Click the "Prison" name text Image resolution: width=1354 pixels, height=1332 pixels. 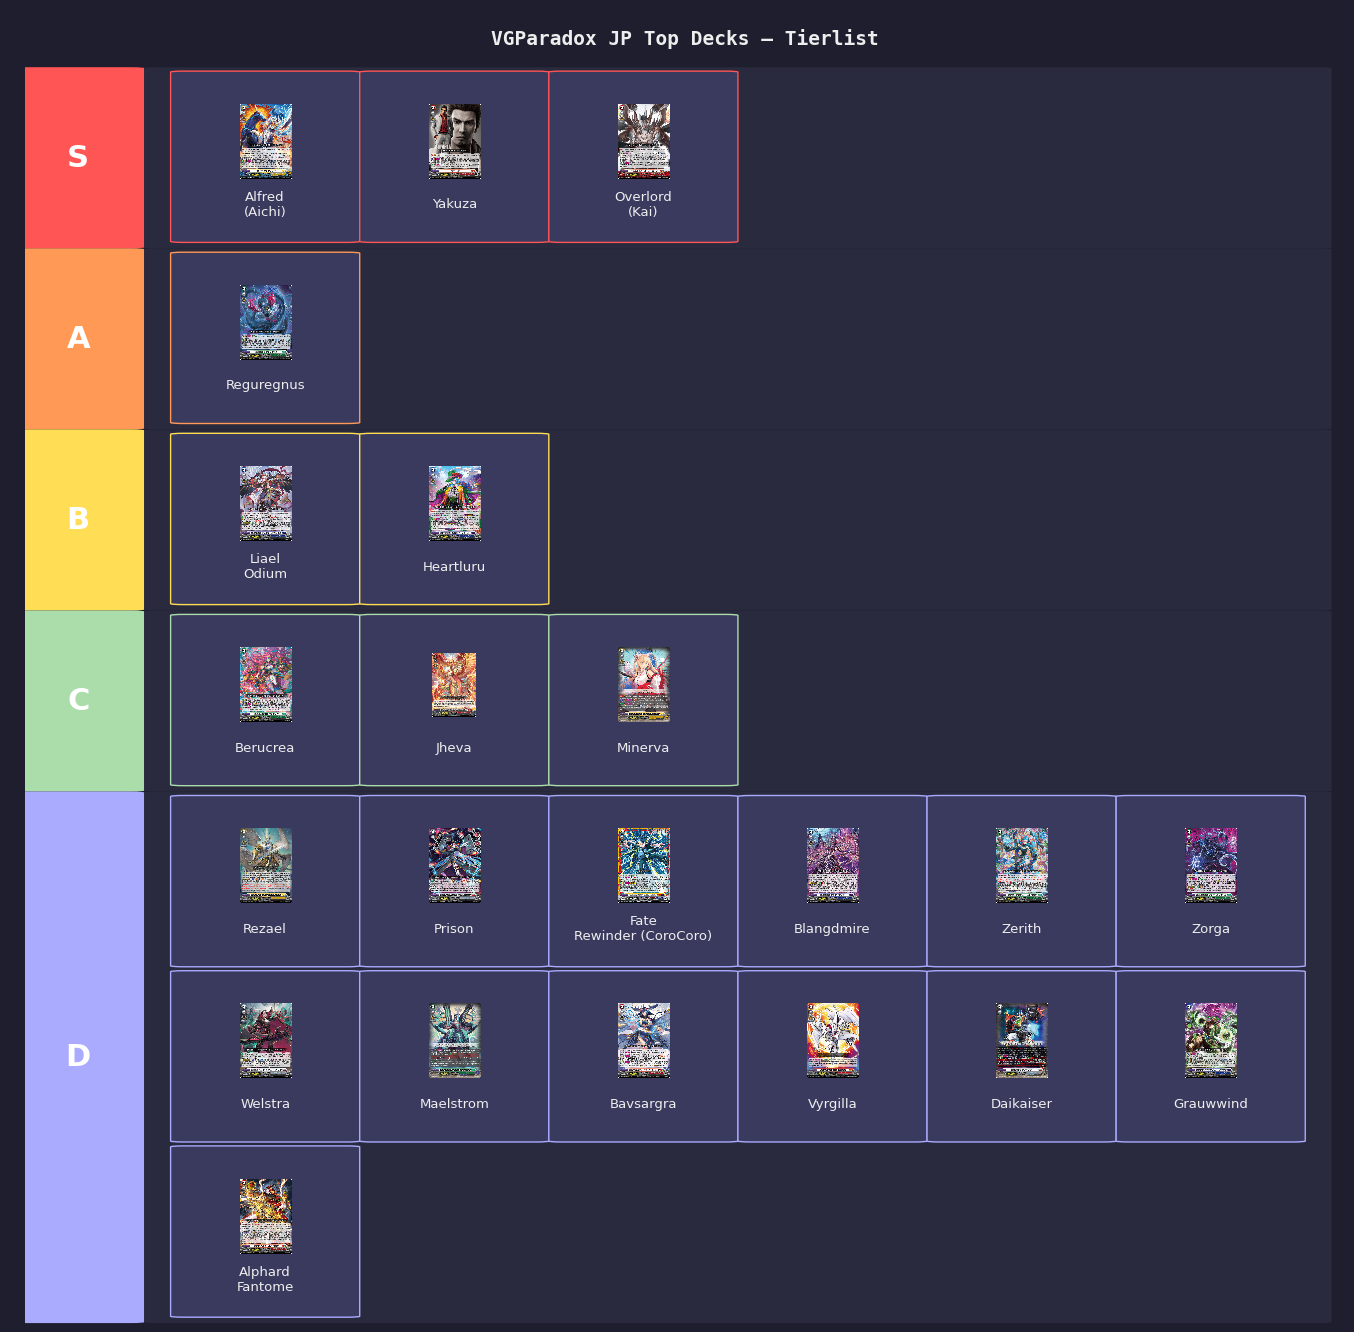click(454, 929)
